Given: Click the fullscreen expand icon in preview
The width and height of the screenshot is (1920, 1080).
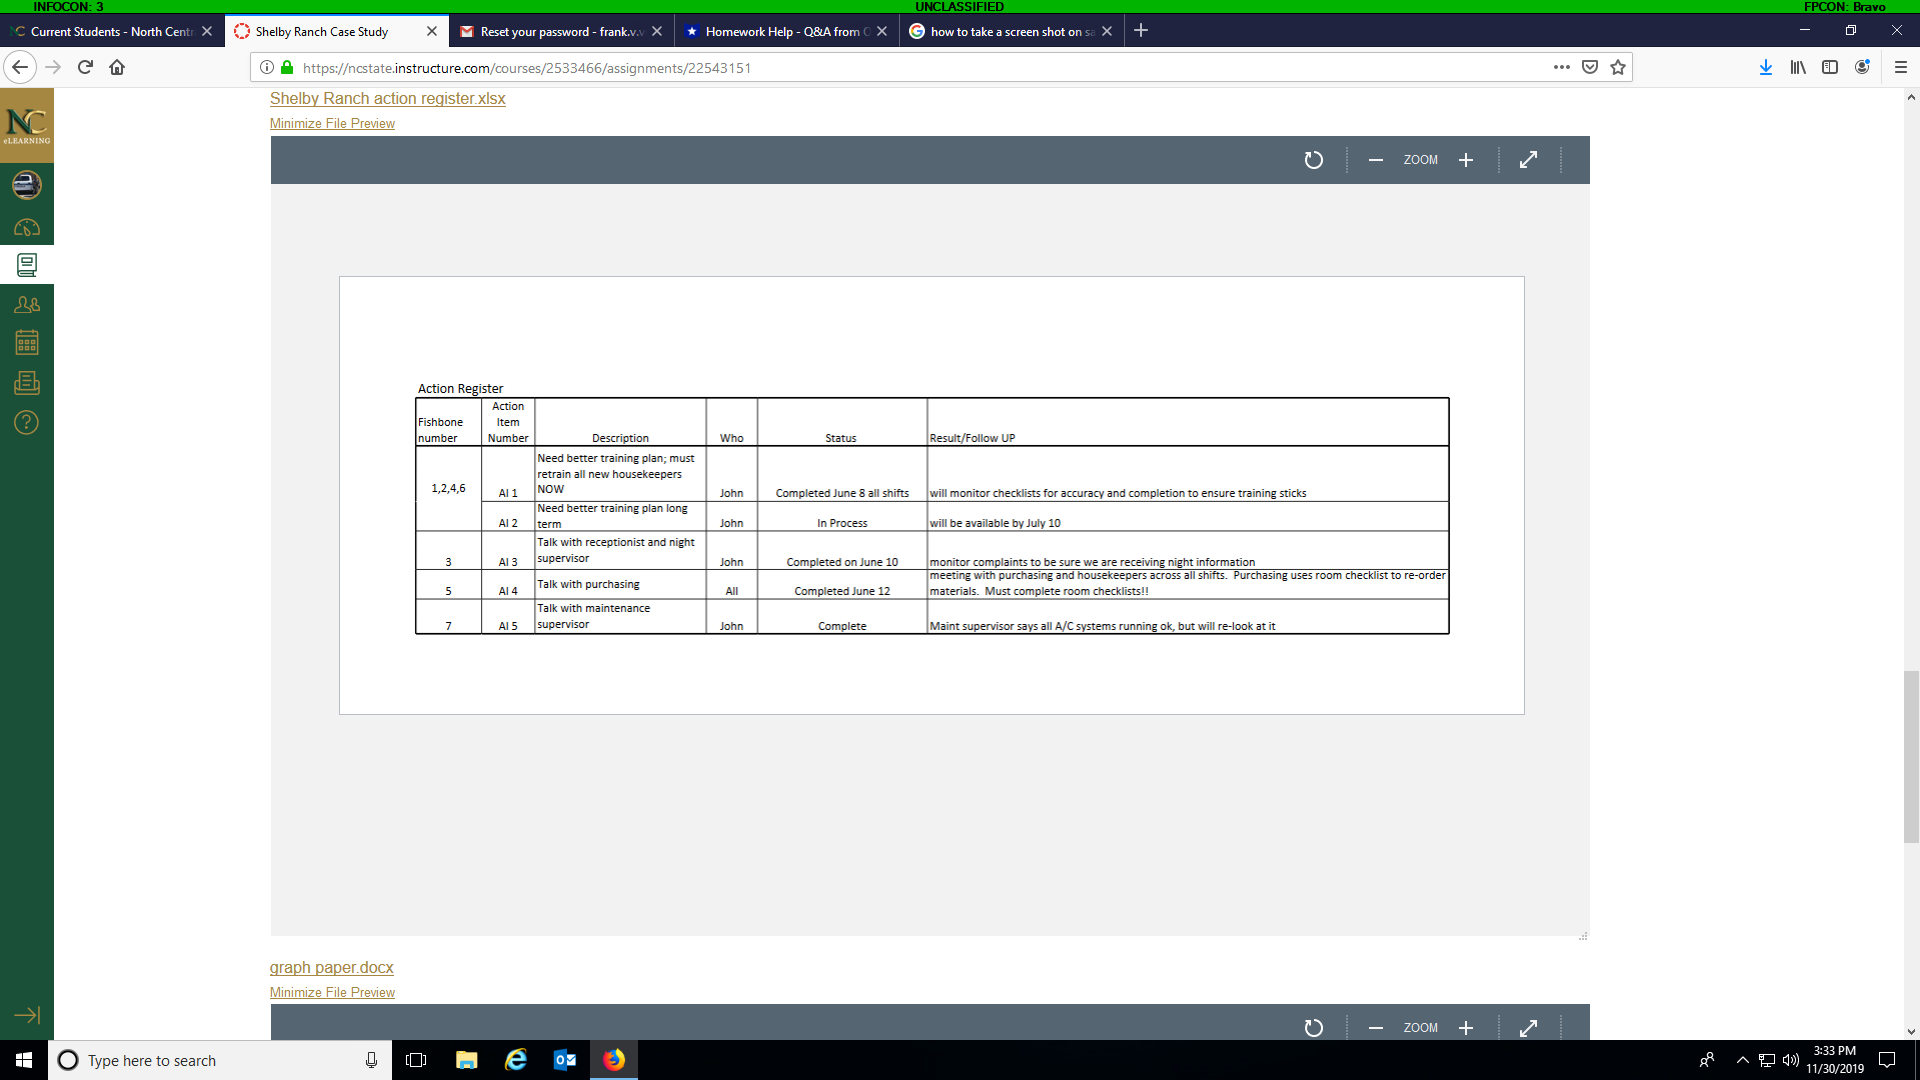Looking at the screenshot, I should pos(1527,158).
